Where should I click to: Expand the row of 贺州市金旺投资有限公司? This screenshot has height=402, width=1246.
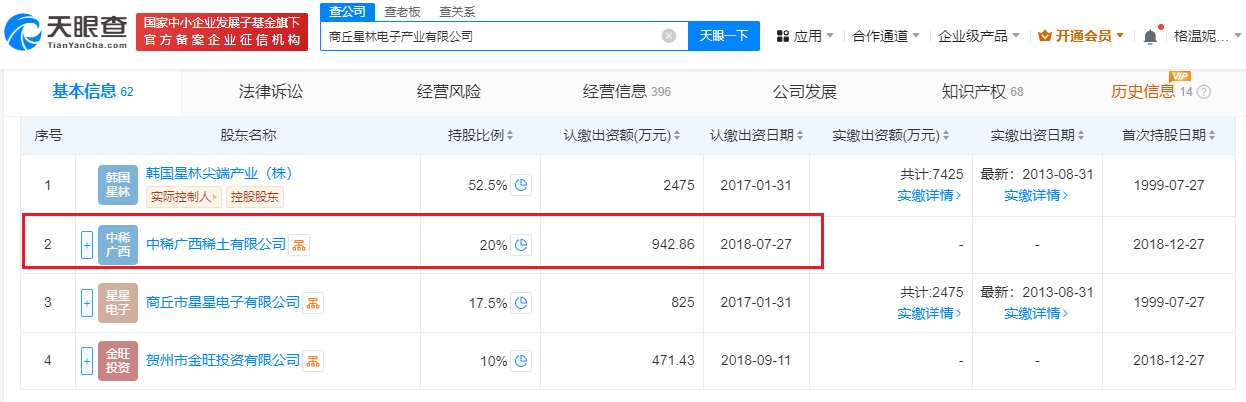(87, 360)
